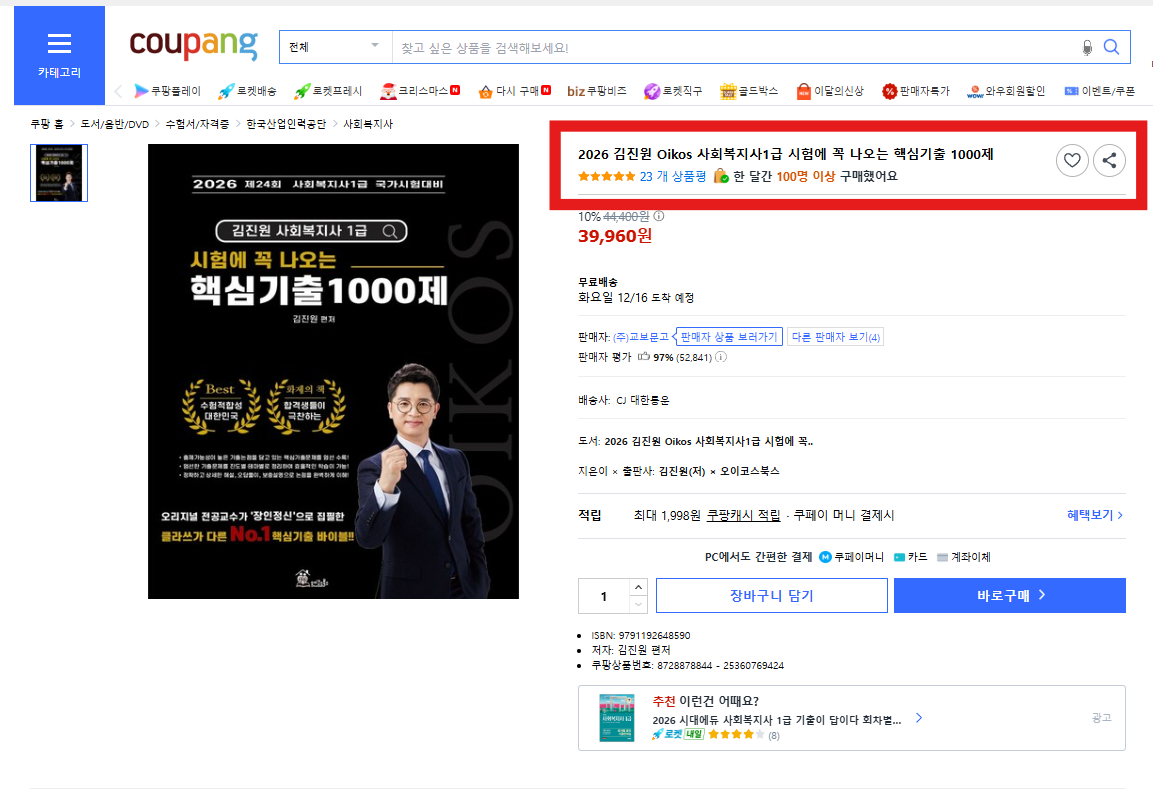Click the product title text
This screenshot has height=812, width=1153.
tap(785, 154)
